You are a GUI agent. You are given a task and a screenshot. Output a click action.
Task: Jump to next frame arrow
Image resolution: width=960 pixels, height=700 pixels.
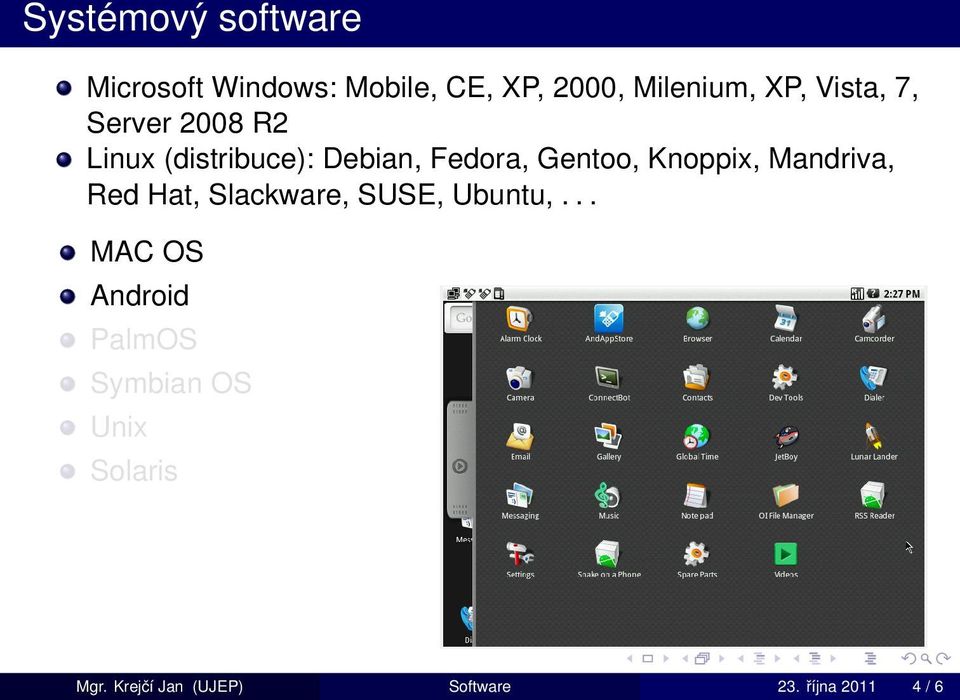pos(722,658)
